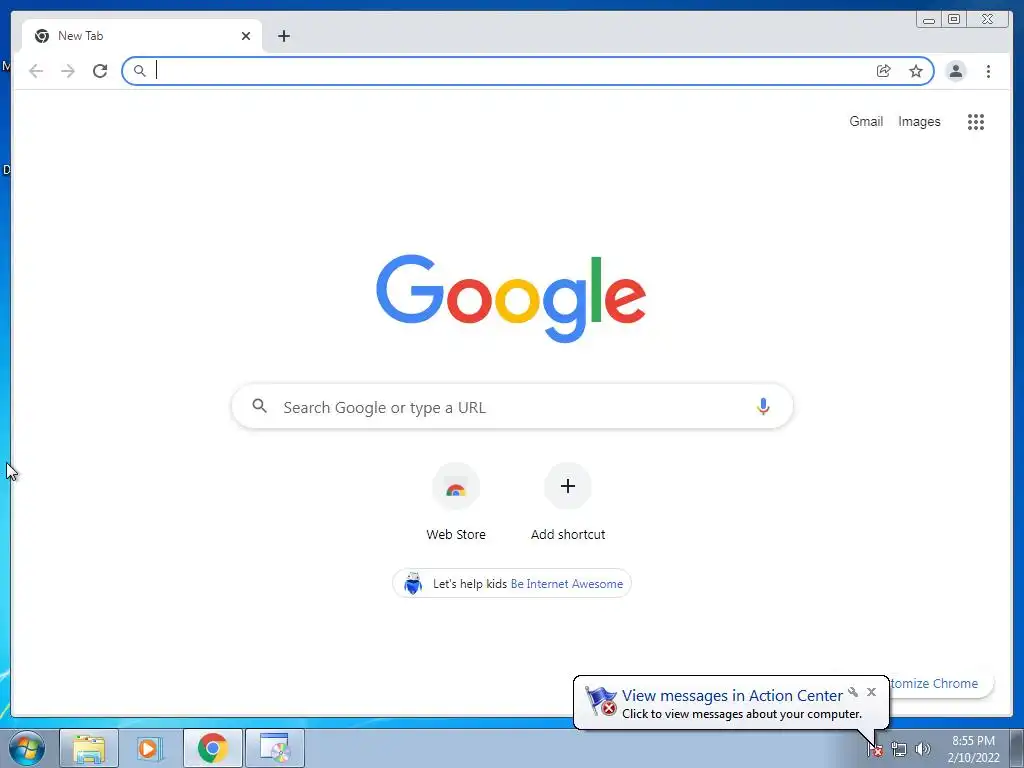Restore down the Chrome window
1024x768 pixels.
pyautogui.click(x=953, y=20)
